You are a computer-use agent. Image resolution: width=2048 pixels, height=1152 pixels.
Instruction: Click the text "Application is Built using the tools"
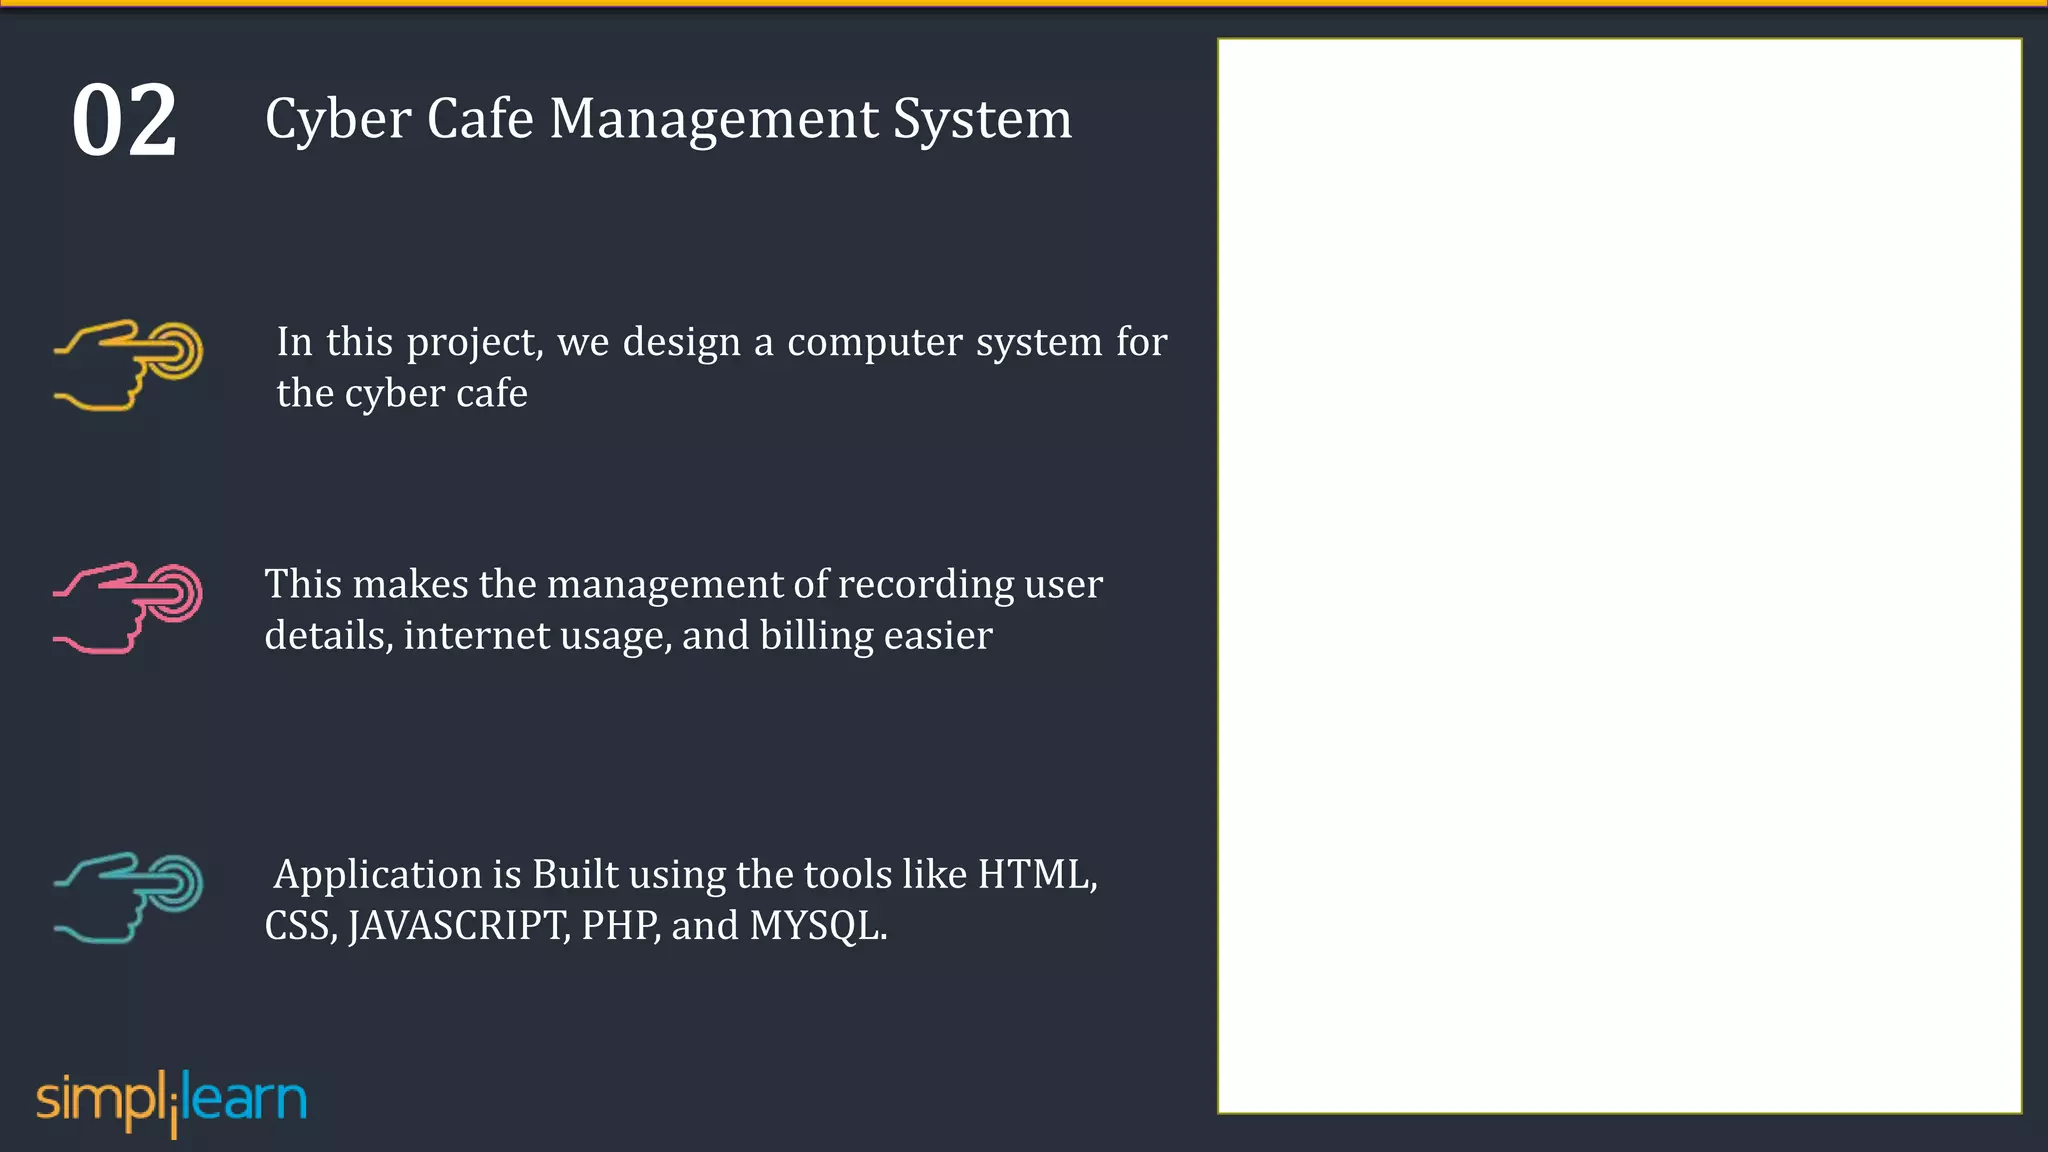coord(583,875)
